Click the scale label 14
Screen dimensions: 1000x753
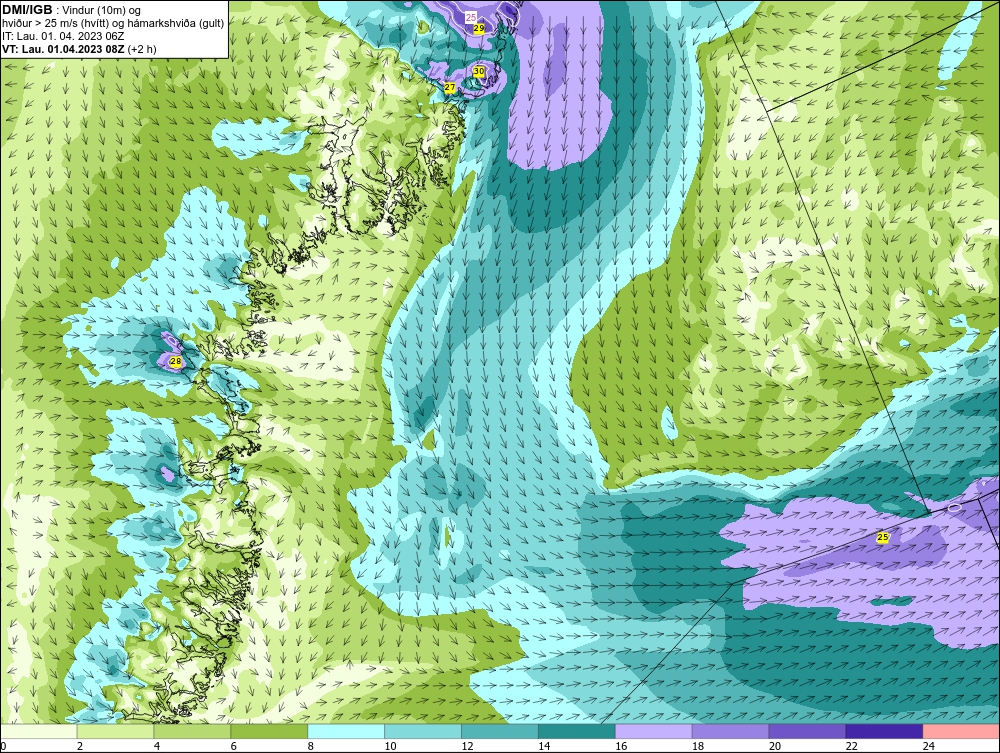(544, 746)
